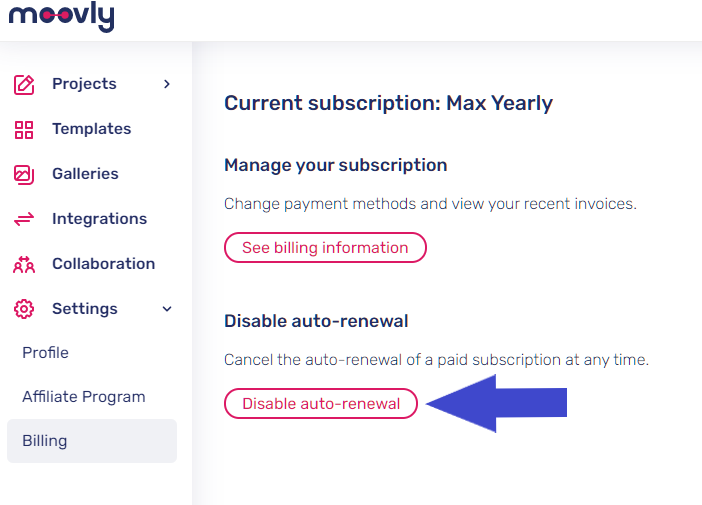The image size is (702, 505).
Task: Collapse the Settings submenu chevron
Action: point(167,309)
